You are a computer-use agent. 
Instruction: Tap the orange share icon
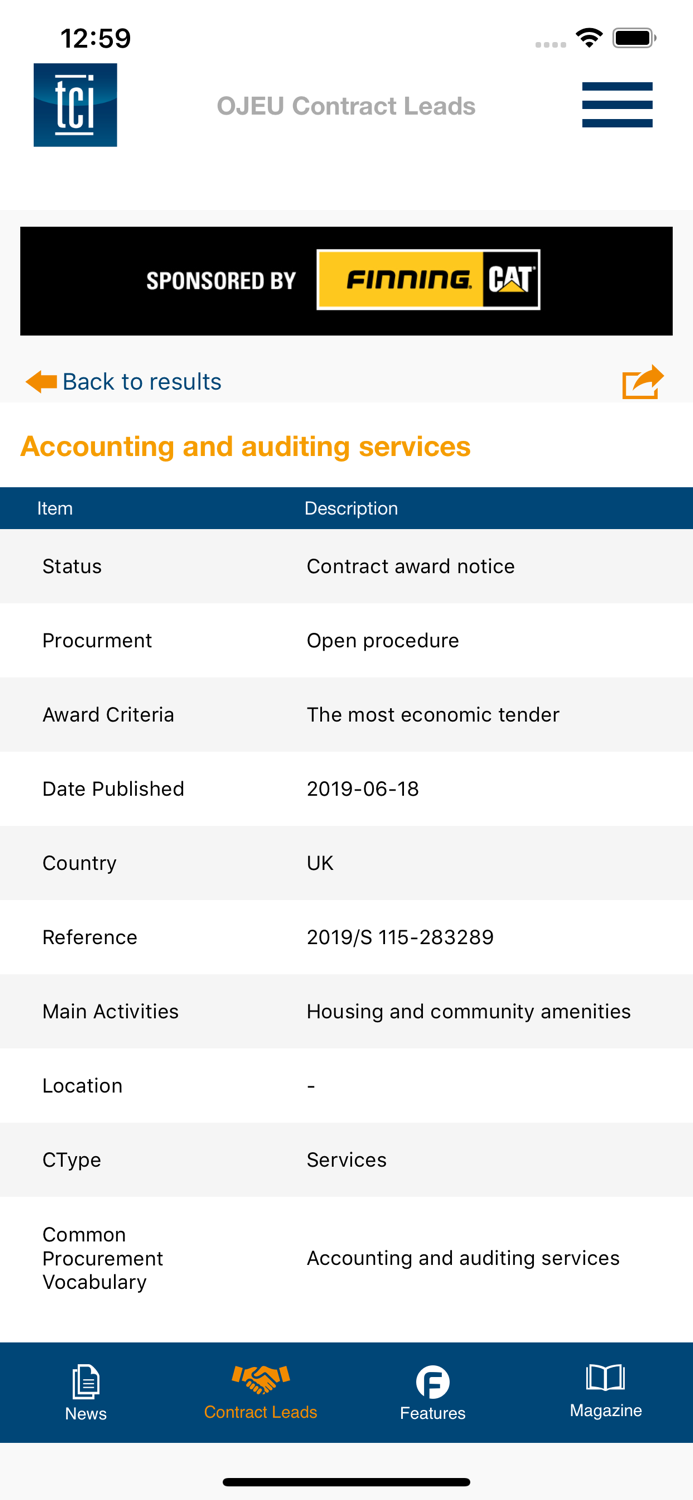point(642,382)
